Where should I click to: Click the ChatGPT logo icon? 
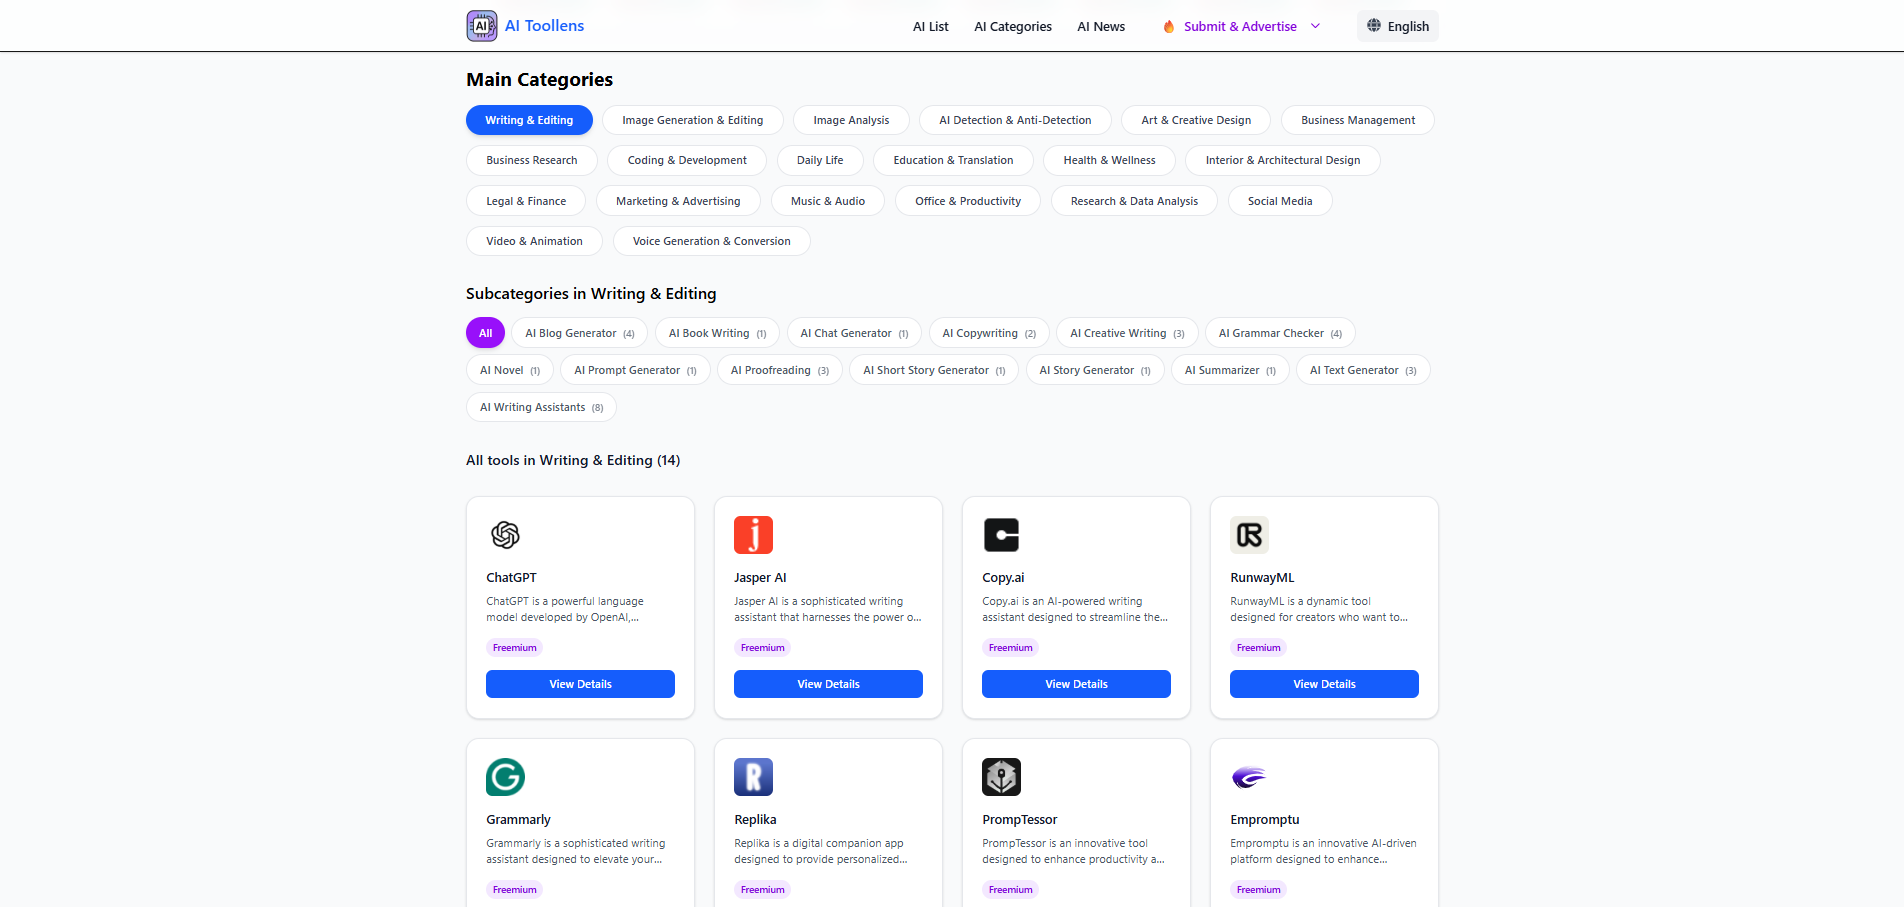point(506,535)
